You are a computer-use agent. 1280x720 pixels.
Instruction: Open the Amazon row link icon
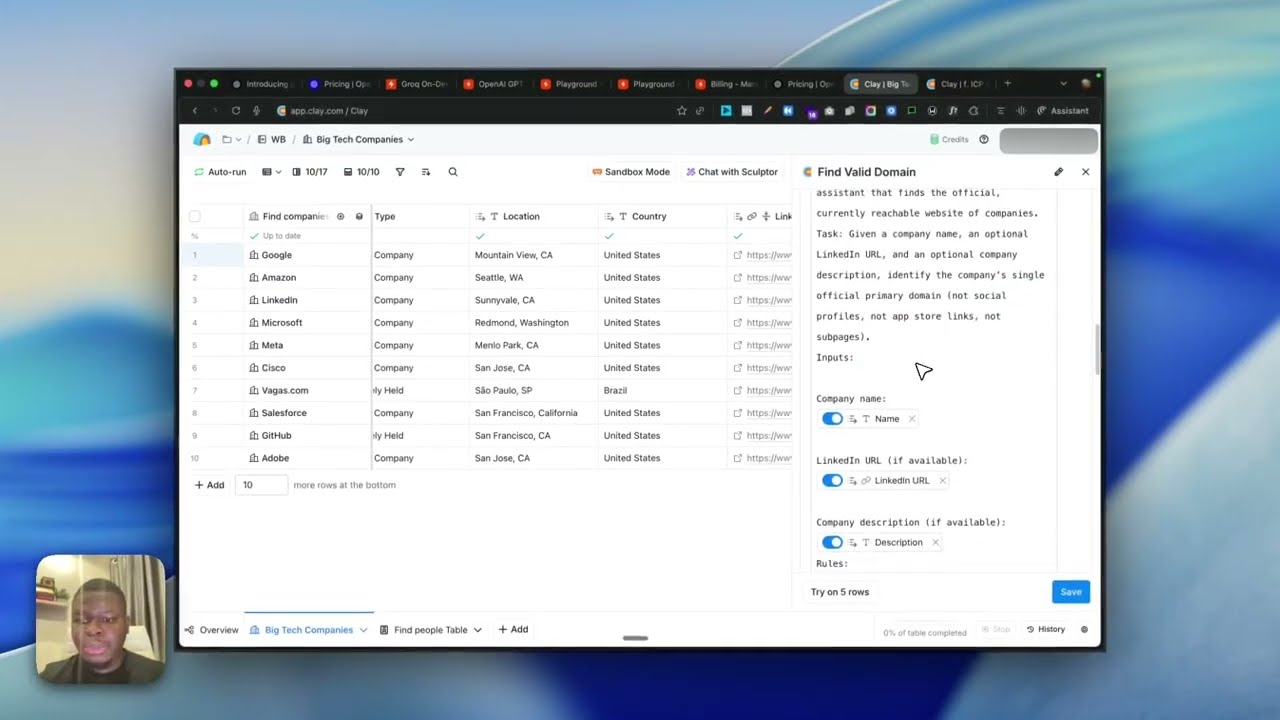pyautogui.click(x=738, y=278)
